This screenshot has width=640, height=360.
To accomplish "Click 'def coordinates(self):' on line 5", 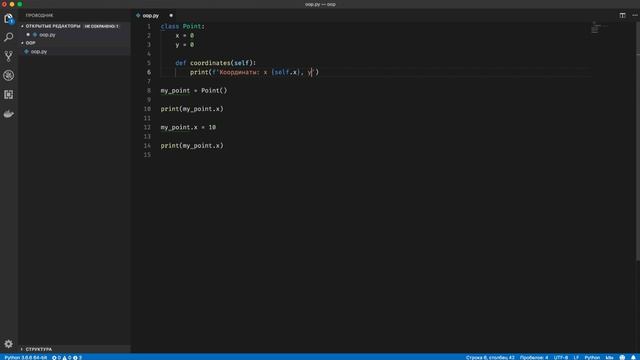I will pyautogui.click(x=216, y=63).
